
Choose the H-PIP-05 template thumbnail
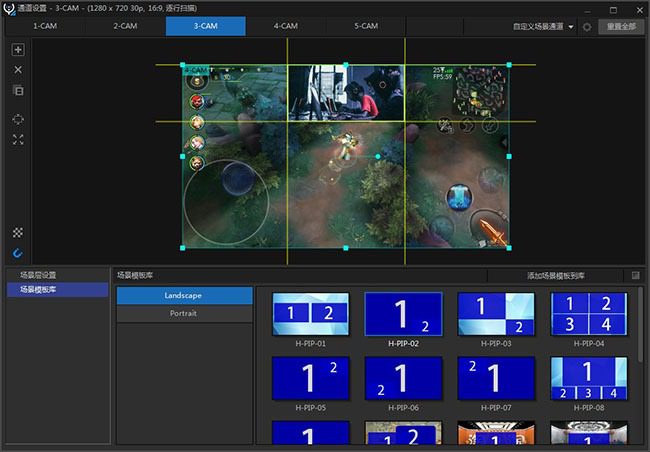tap(310, 378)
